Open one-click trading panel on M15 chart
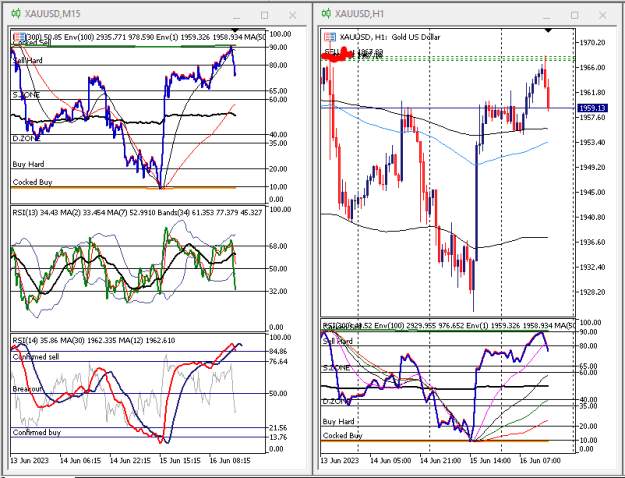625x478 pixels. 19,37
